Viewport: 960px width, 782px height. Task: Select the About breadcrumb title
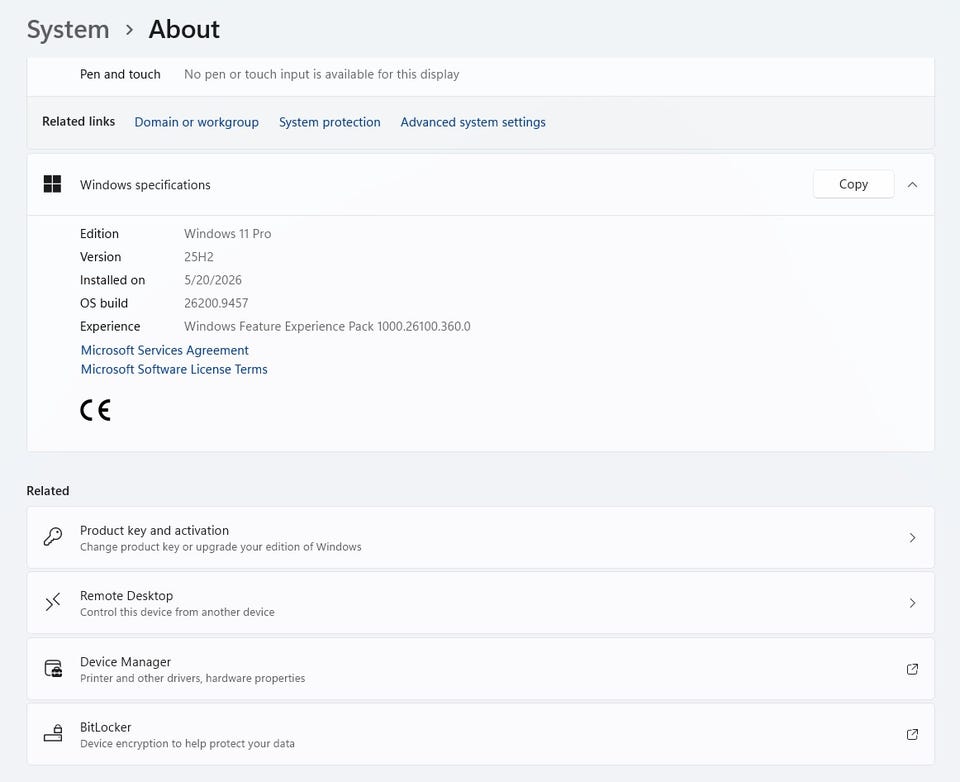(184, 29)
